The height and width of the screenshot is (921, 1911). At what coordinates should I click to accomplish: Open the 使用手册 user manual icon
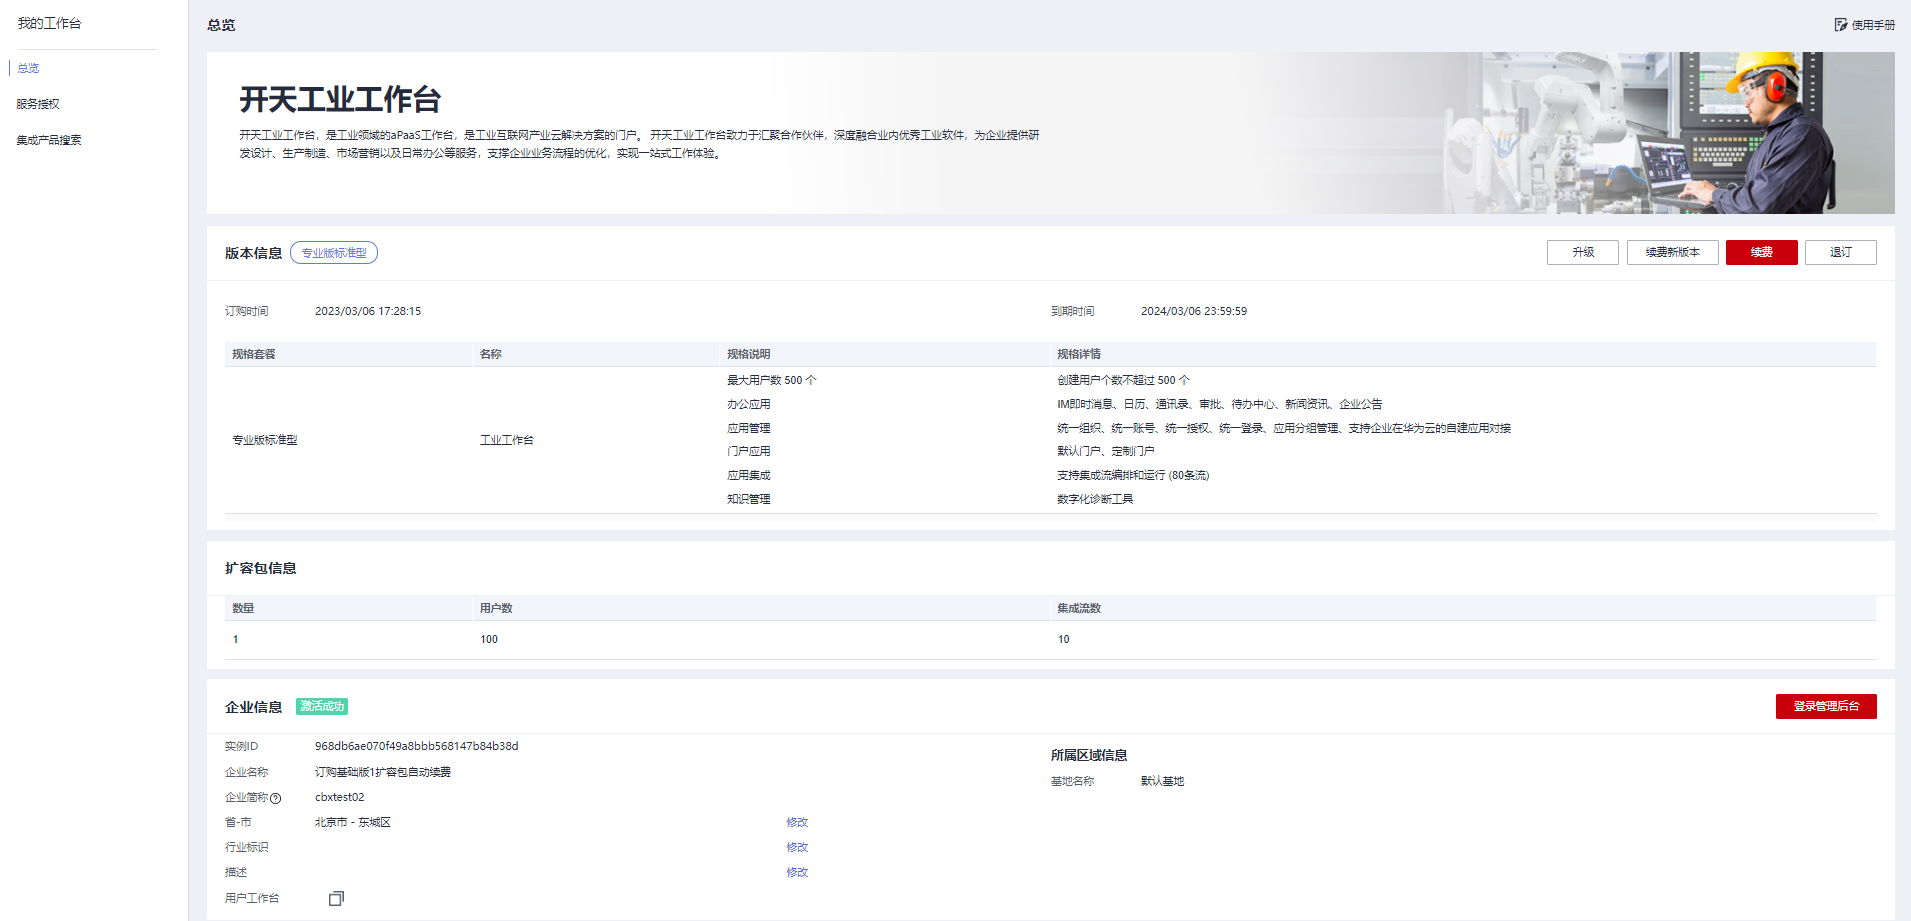1840,25
